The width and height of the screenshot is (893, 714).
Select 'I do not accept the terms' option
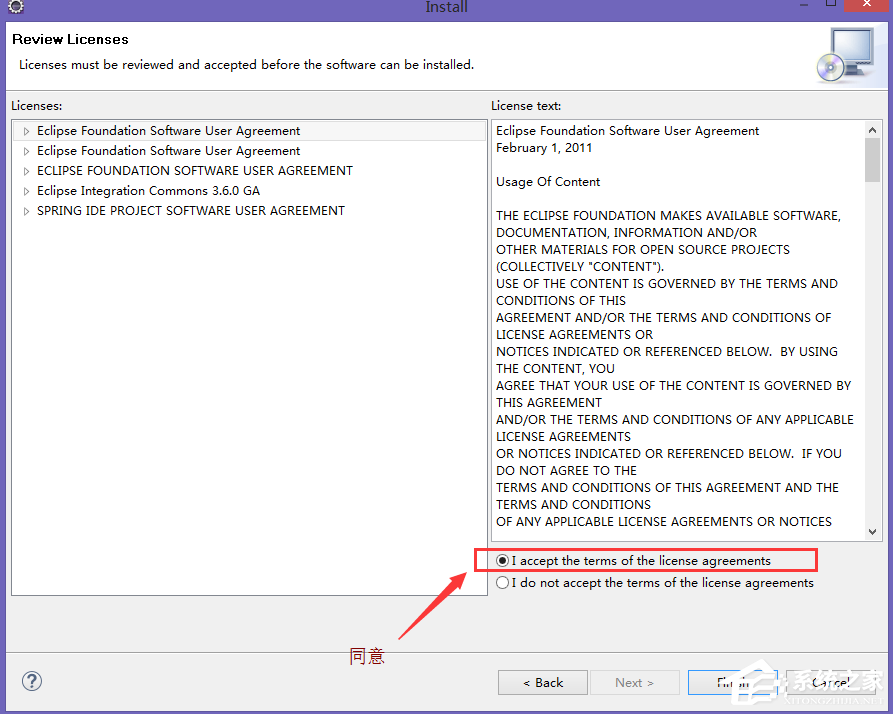[502, 582]
